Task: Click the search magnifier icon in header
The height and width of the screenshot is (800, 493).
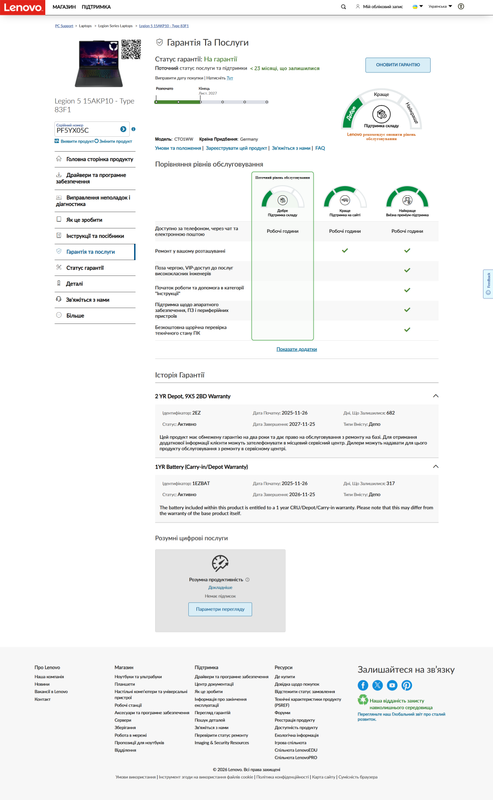Action: [343, 7]
